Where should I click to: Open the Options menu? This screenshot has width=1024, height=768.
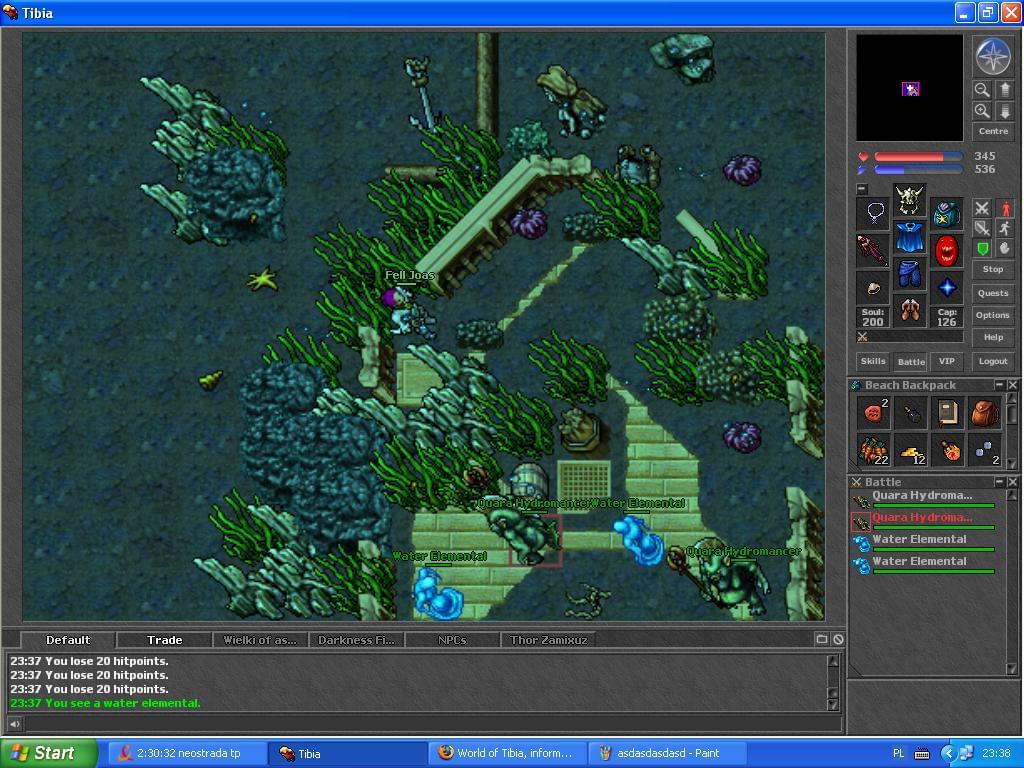click(x=993, y=315)
